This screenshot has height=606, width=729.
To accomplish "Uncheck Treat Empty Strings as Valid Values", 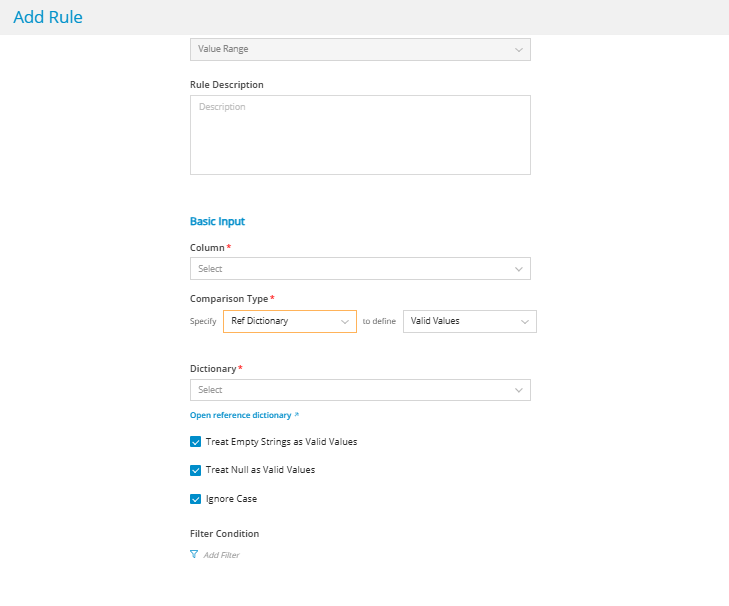I will pos(196,441).
